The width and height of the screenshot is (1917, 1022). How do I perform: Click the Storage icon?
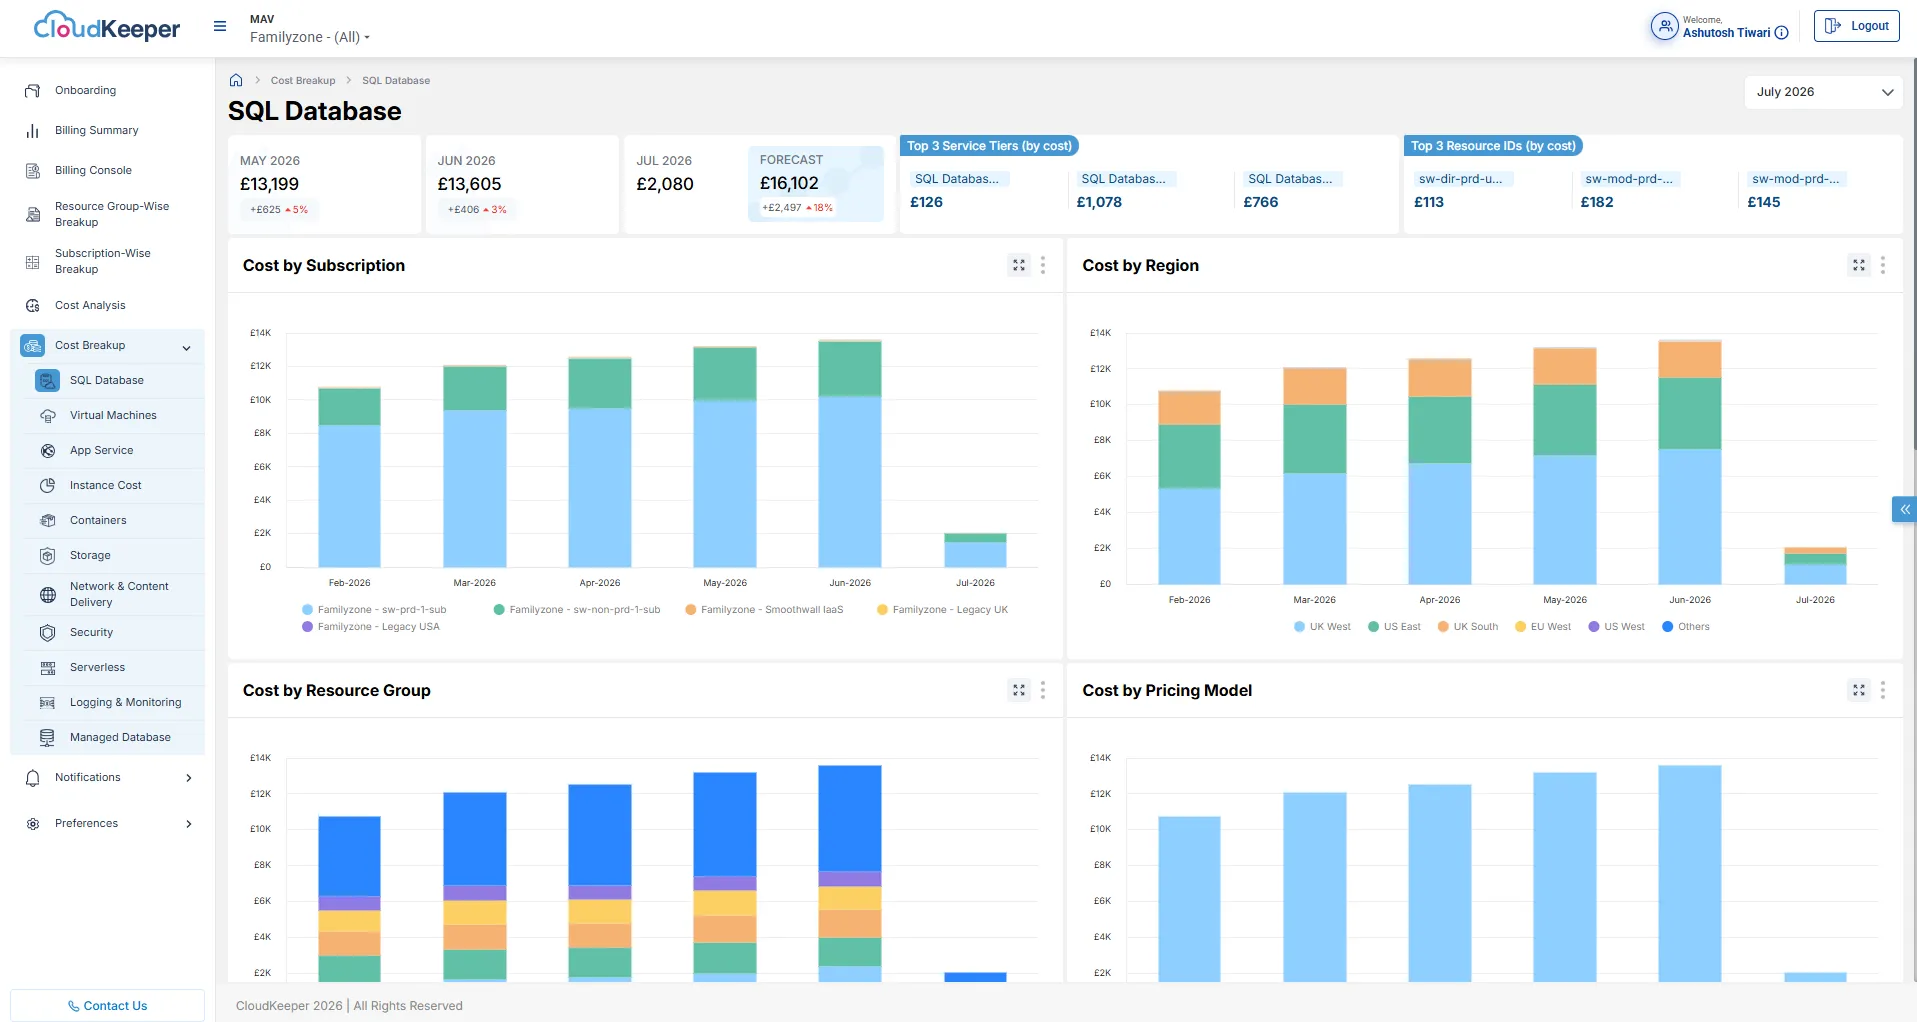coord(47,556)
